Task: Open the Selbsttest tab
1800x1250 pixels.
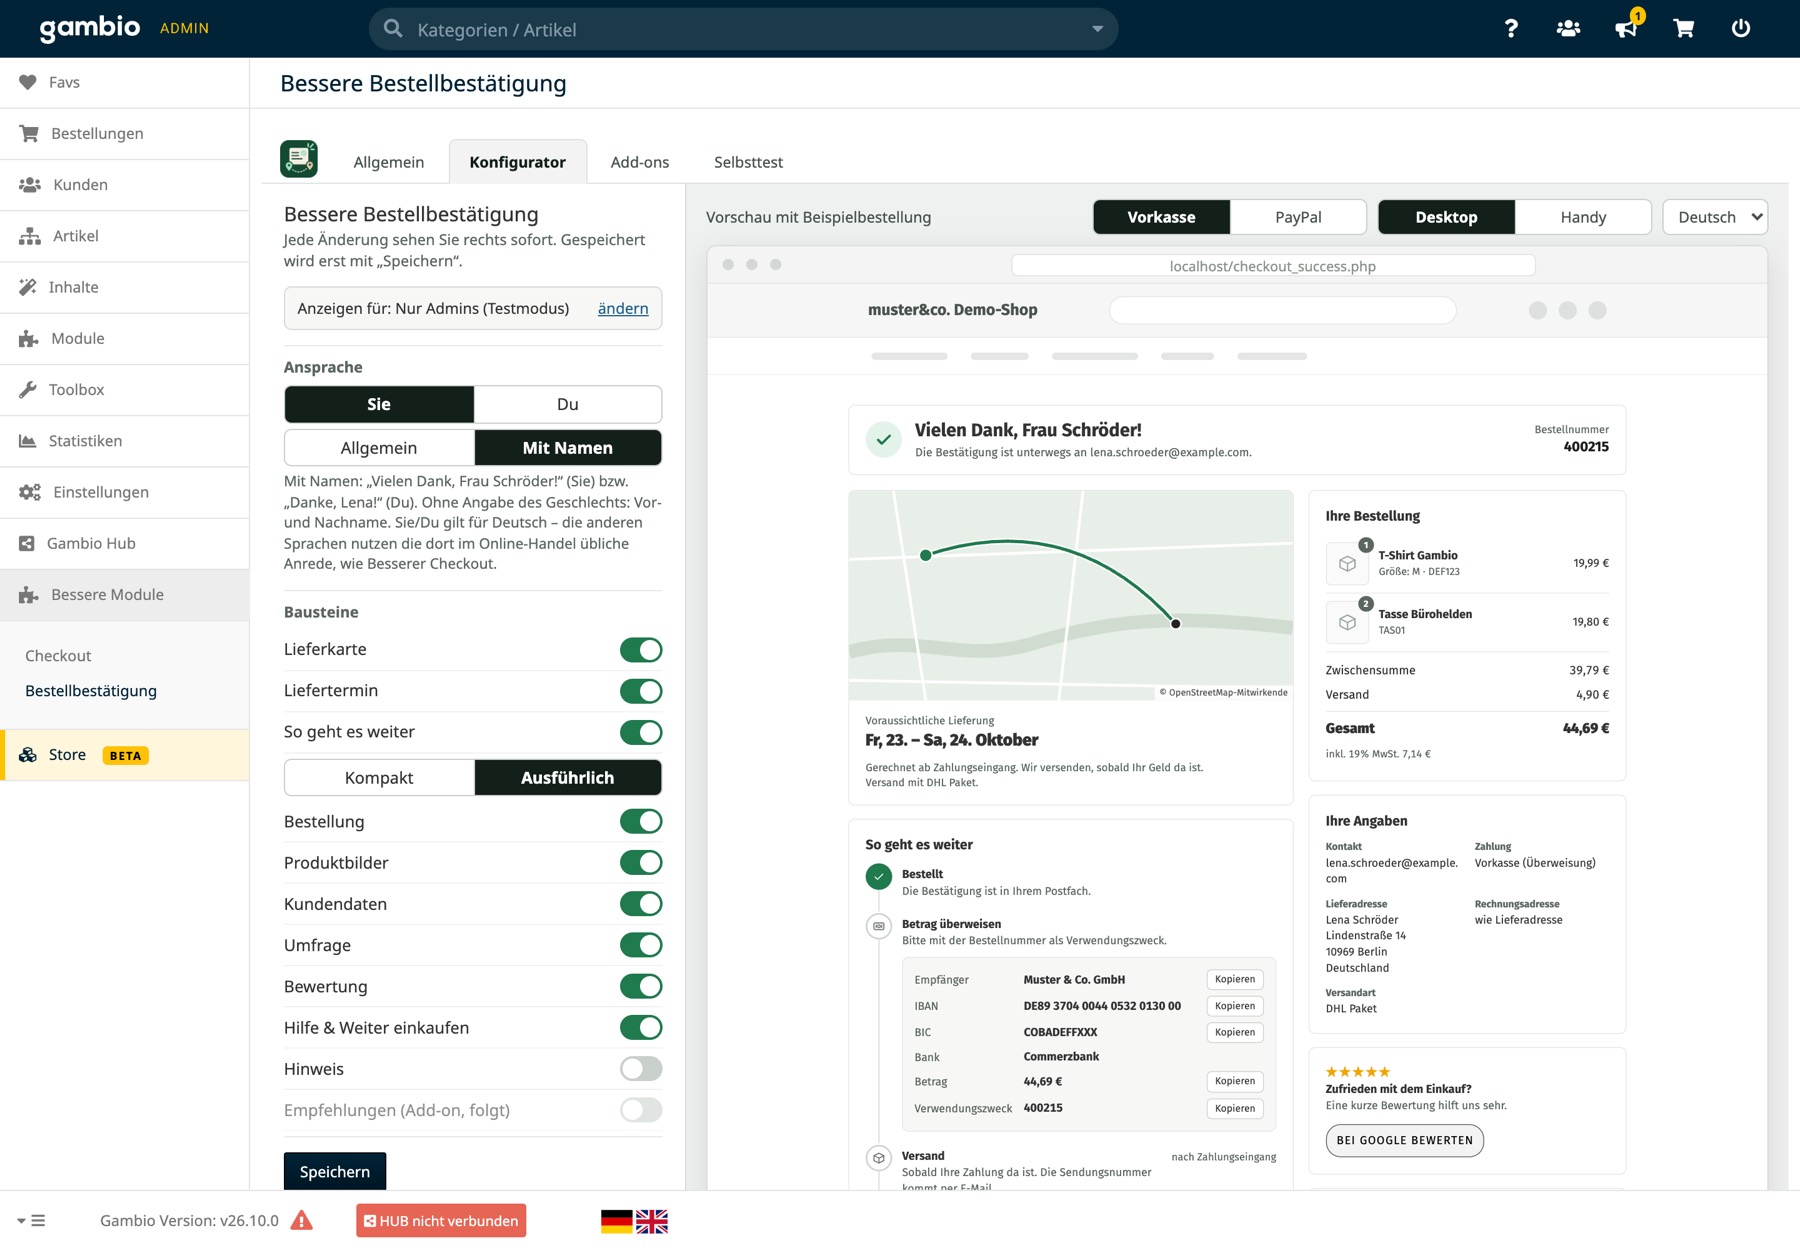Action: [x=748, y=162]
